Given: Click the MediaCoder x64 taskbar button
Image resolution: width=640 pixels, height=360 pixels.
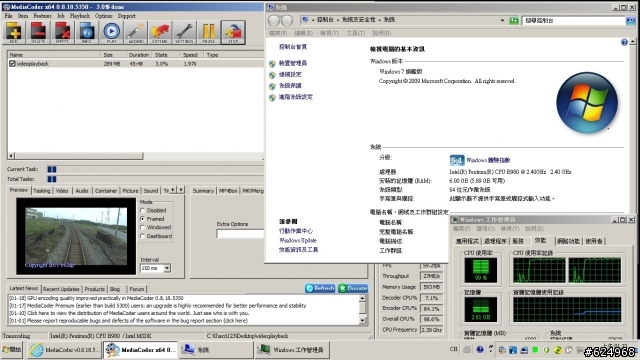Looking at the screenshot, I should (x=140, y=350).
